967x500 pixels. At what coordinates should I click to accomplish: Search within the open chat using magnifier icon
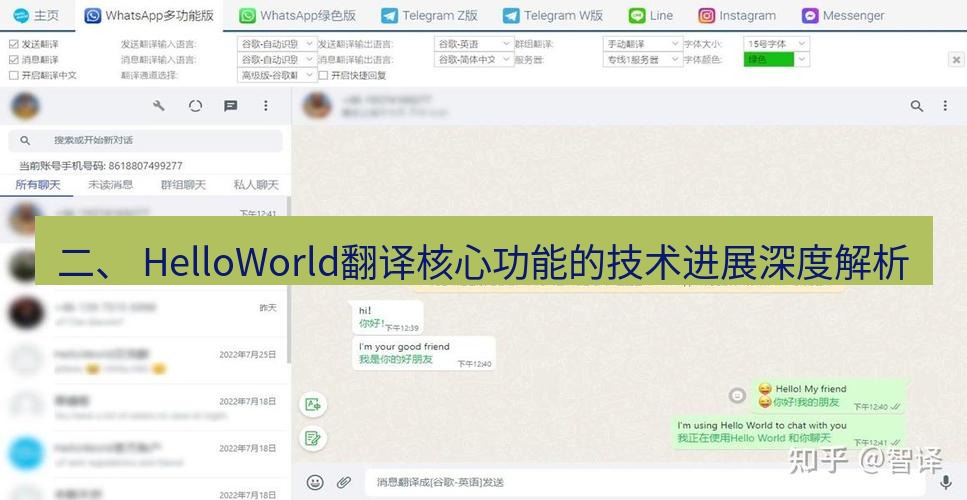[917, 106]
